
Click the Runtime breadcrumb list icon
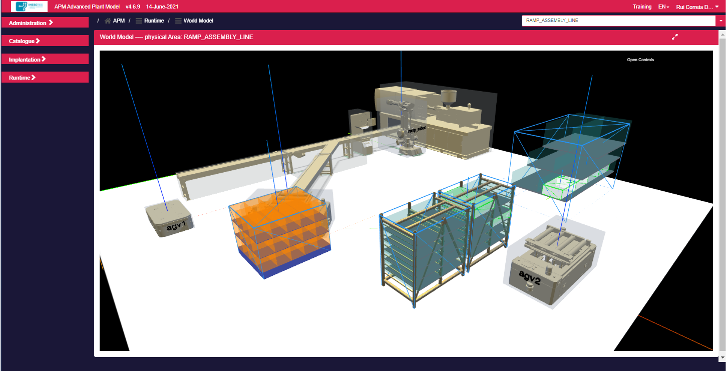click(139, 21)
